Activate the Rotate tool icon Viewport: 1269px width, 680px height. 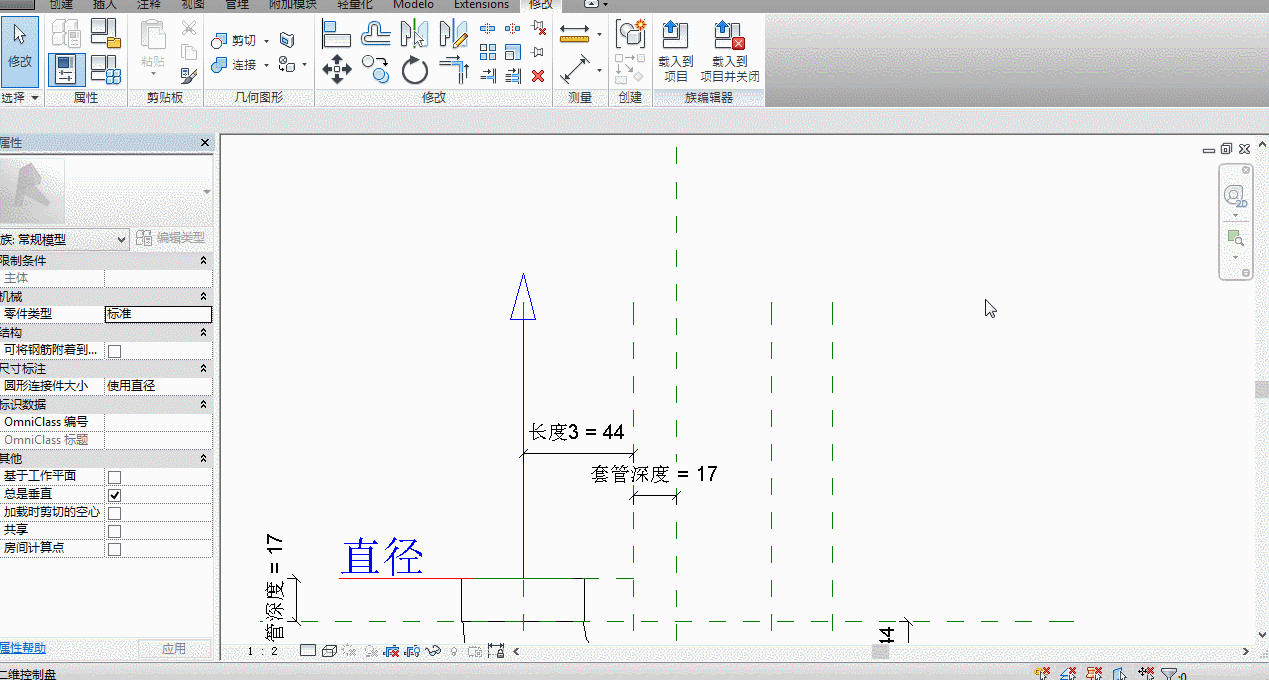(415, 69)
